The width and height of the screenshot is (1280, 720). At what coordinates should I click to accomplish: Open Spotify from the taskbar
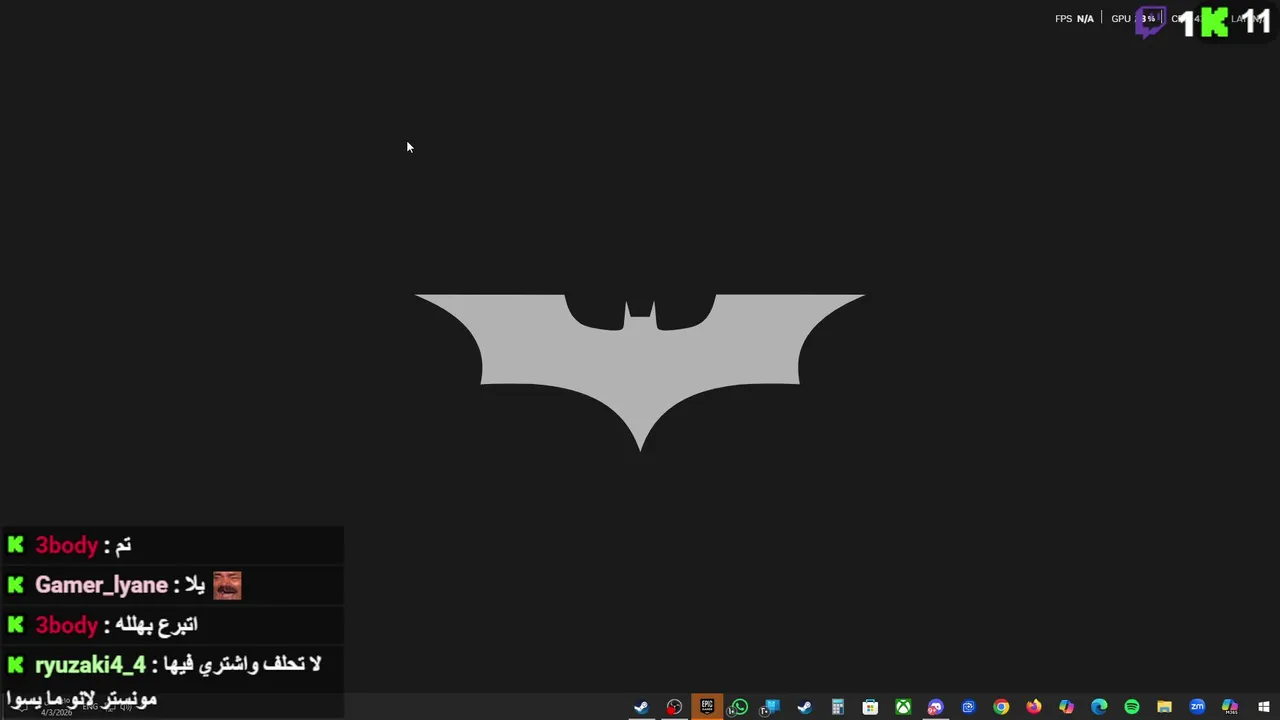1132,707
